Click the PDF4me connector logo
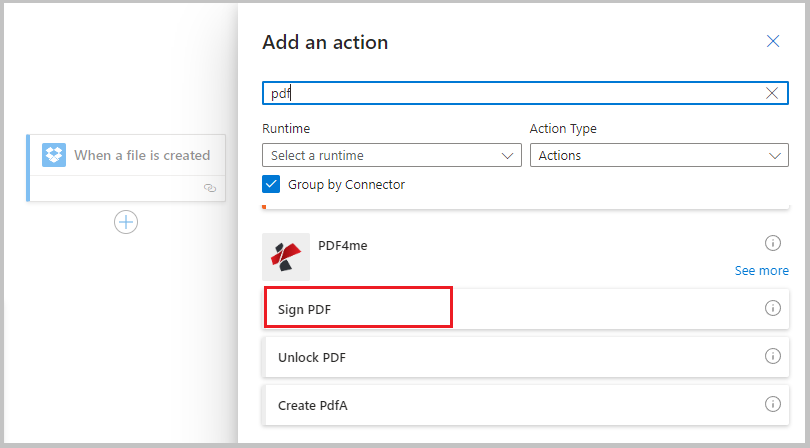The image size is (810, 448). click(286, 257)
